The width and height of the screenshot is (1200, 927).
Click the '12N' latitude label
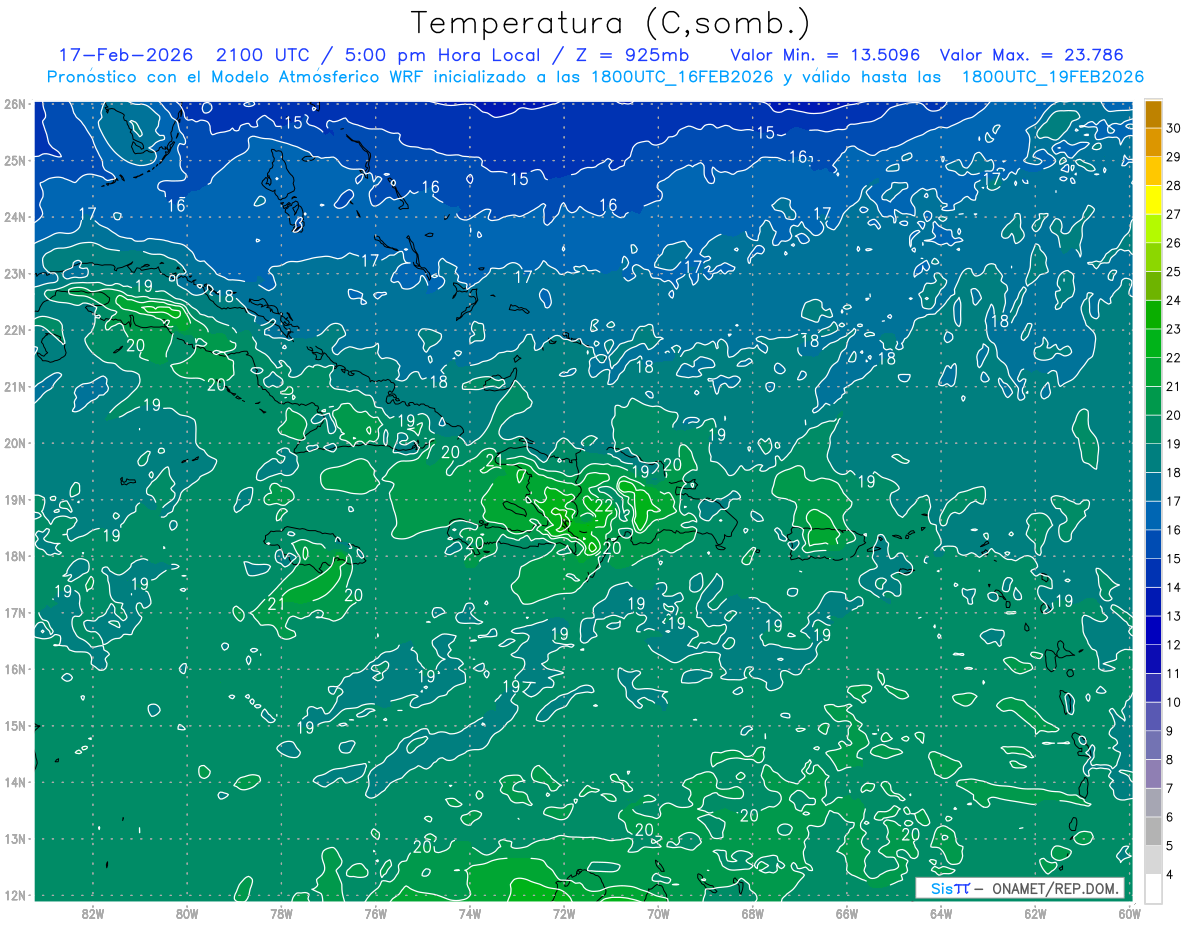15,895
